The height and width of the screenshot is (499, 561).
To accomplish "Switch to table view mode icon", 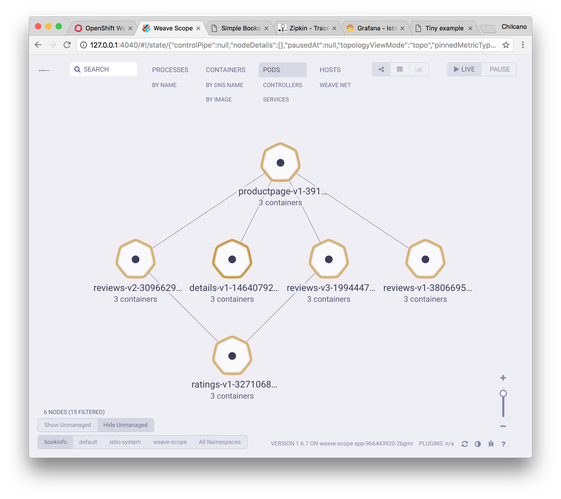I will (400, 69).
